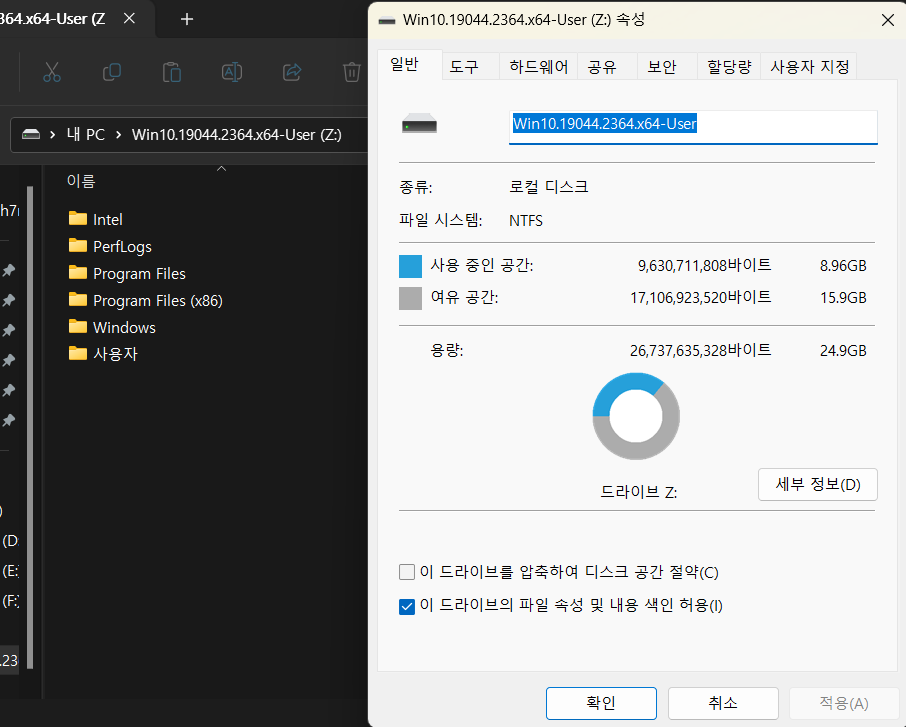This screenshot has width=906, height=727.
Task: Click the 적용(A) button
Action: pos(844,703)
